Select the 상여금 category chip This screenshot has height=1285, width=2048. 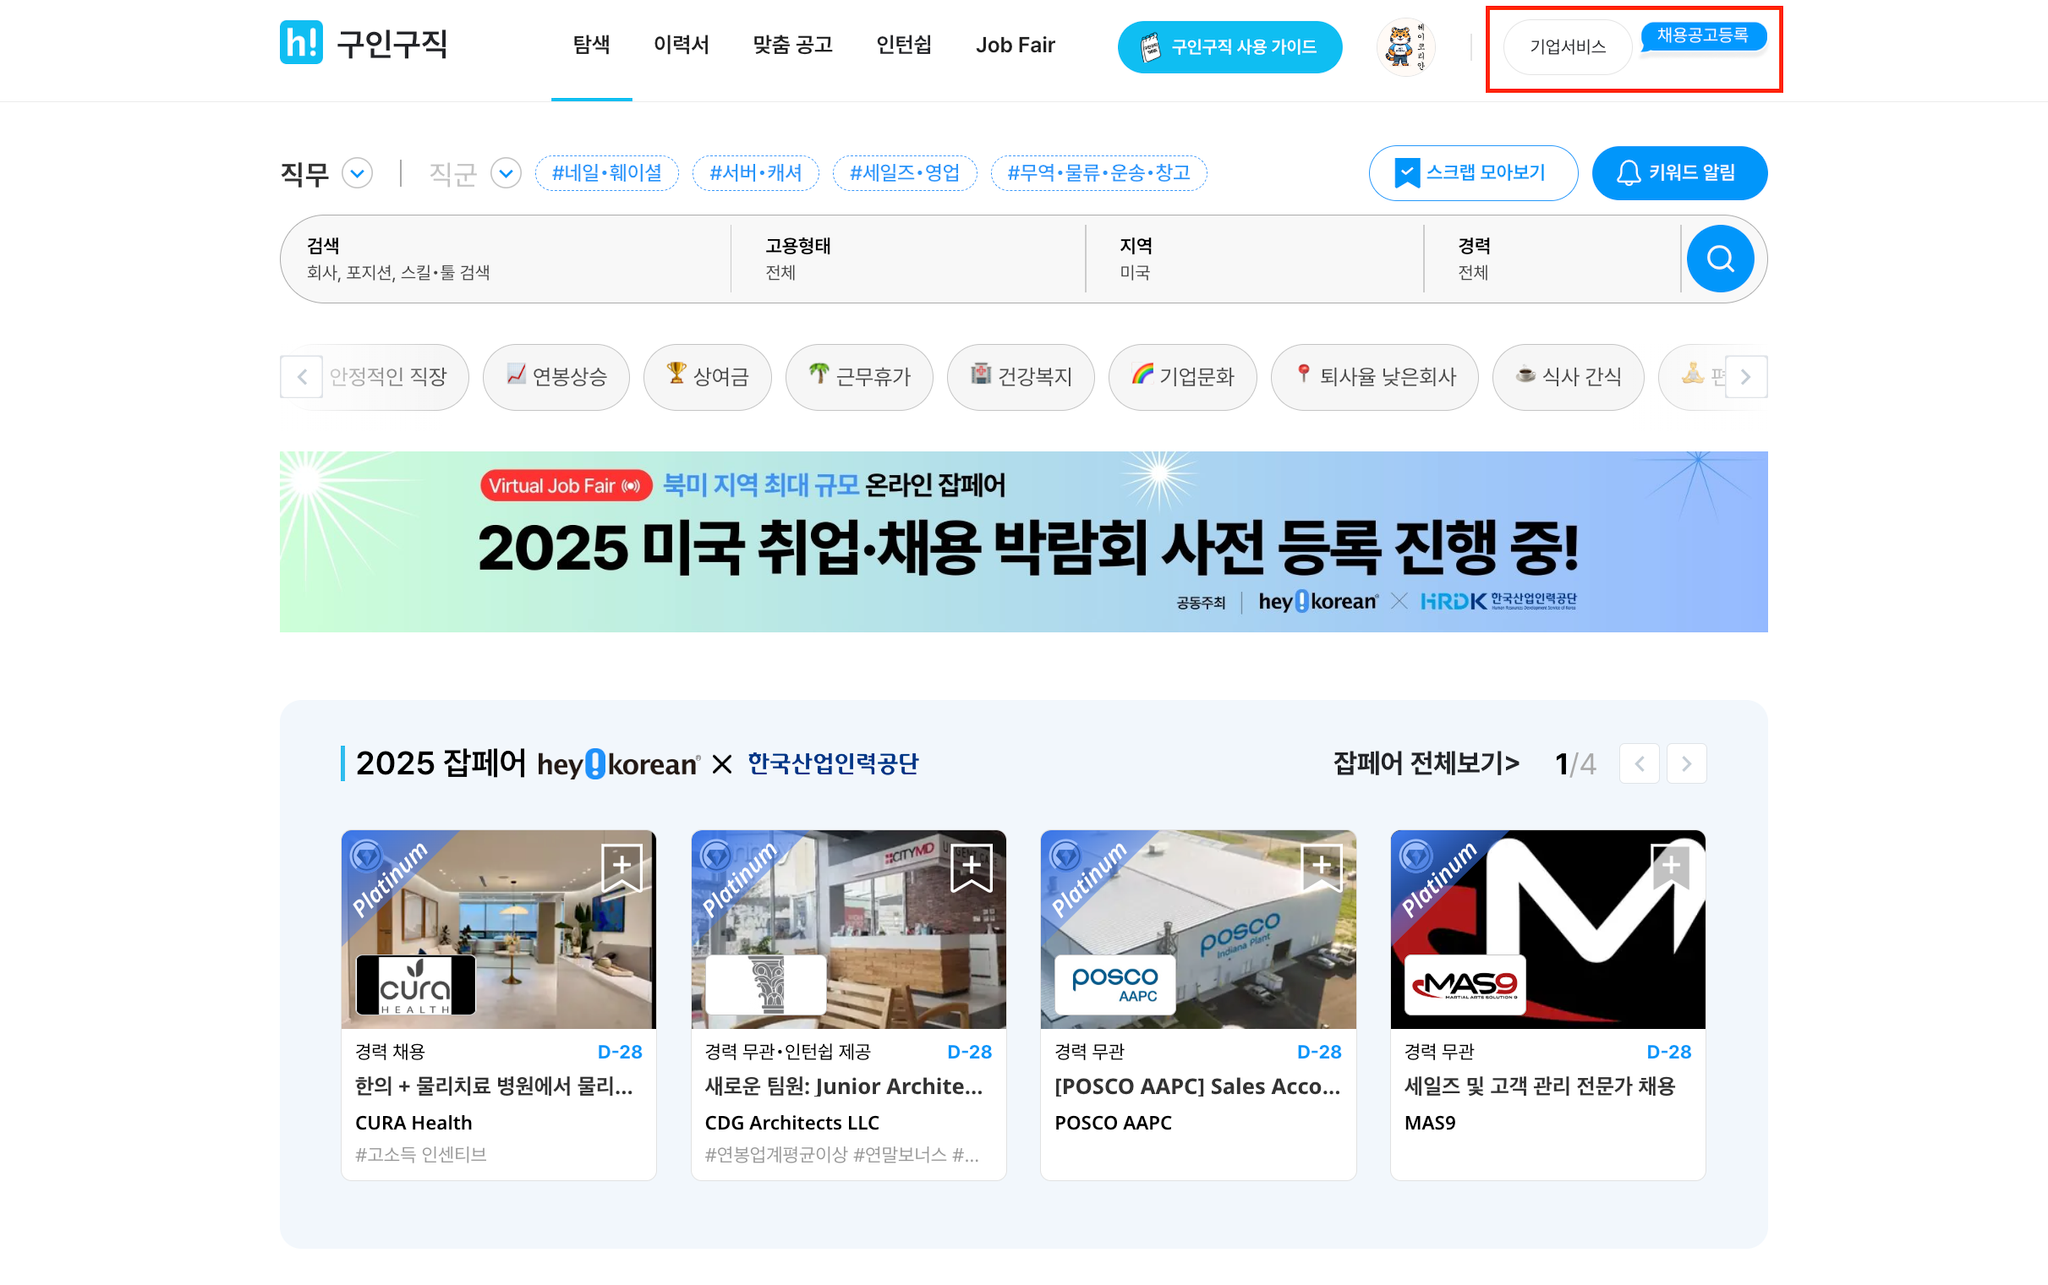point(707,377)
